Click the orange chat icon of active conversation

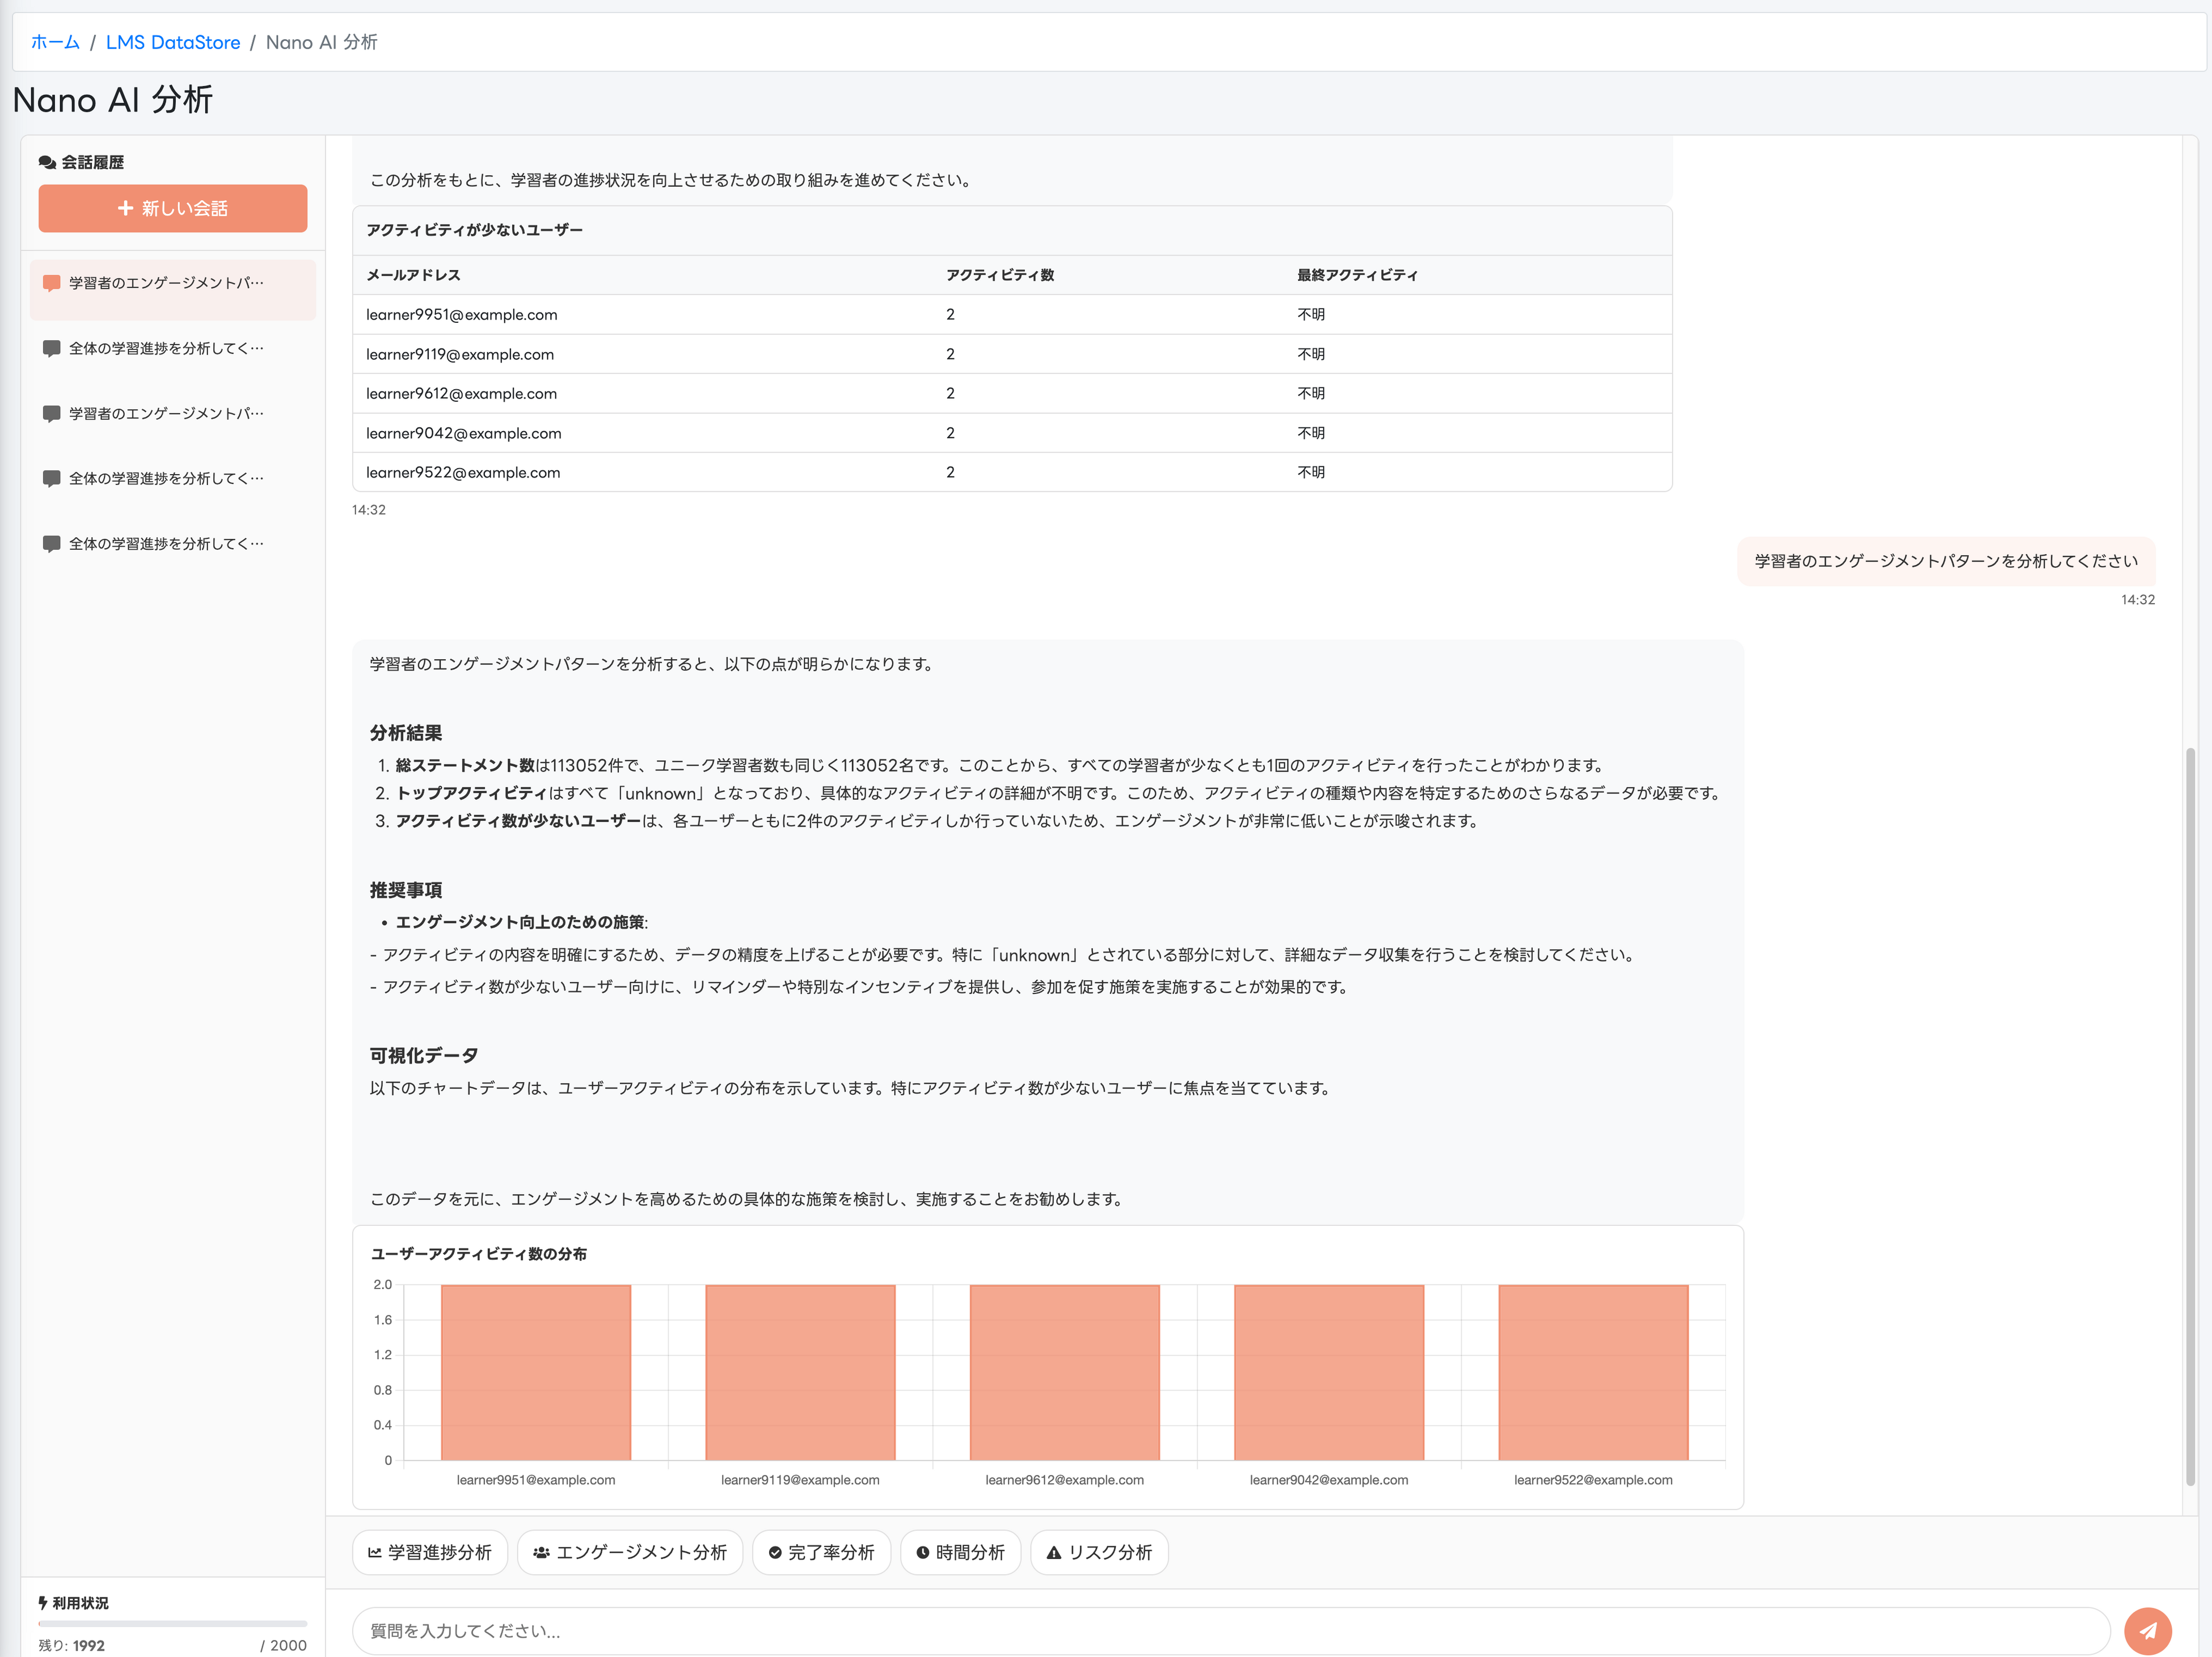point(52,283)
